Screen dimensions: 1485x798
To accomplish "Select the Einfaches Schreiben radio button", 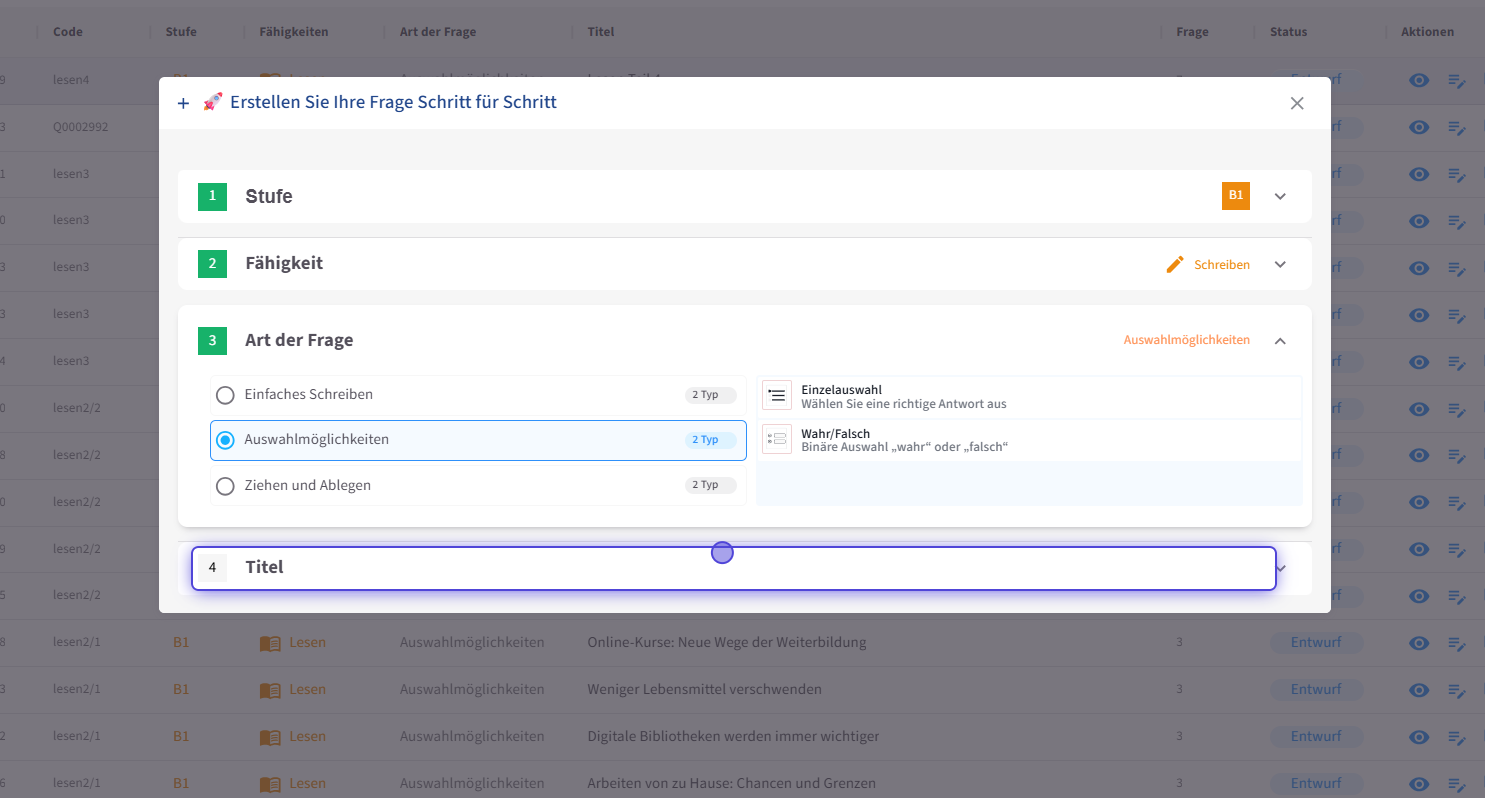I will [226, 395].
